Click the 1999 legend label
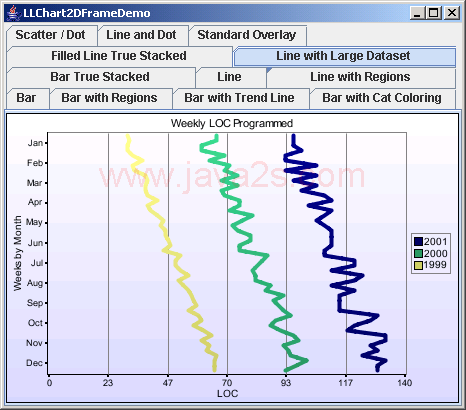This screenshot has height=410, width=466. pyautogui.click(x=435, y=265)
